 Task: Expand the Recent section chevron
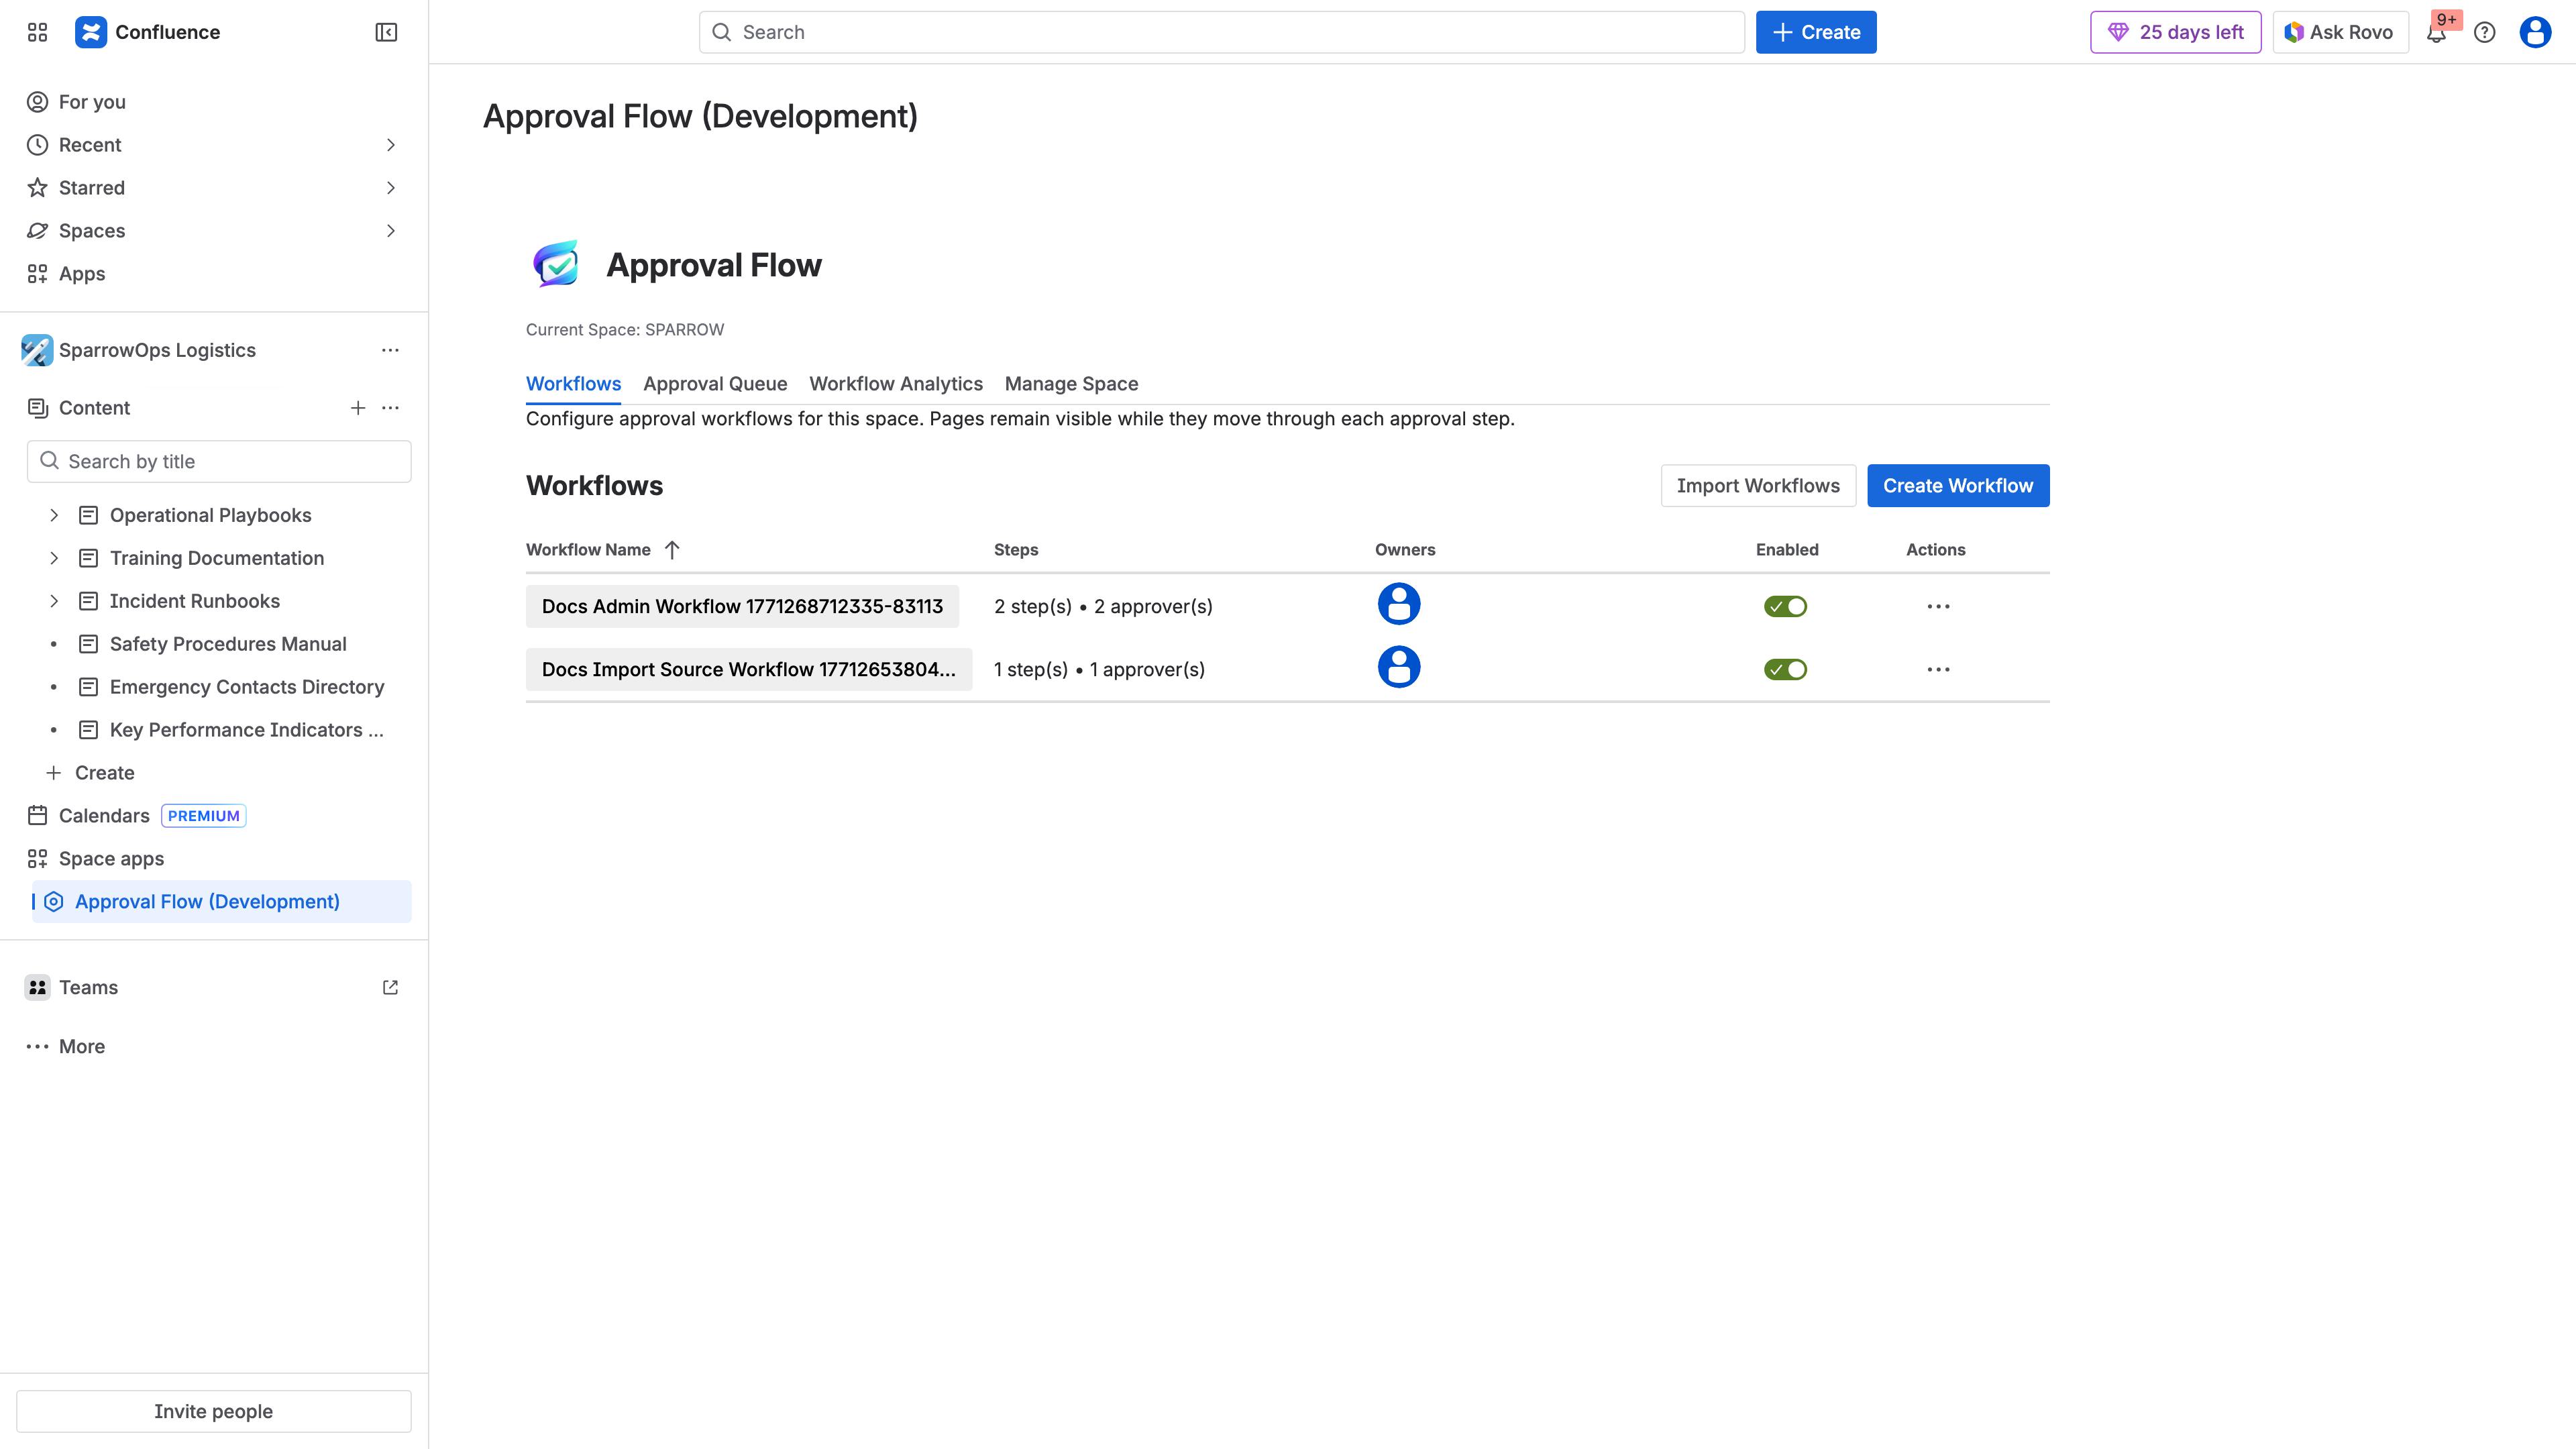pyautogui.click(x=391, y=145)
